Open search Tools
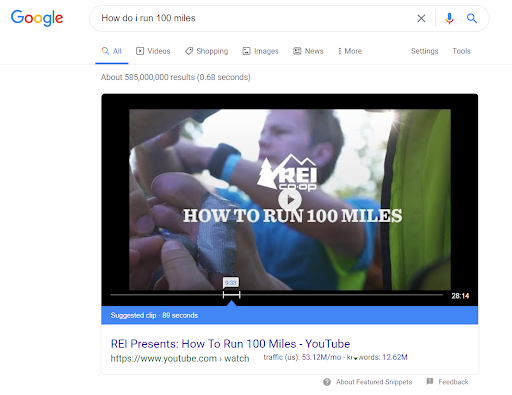This screenshot has width=512, height=395. coord(461,51)
